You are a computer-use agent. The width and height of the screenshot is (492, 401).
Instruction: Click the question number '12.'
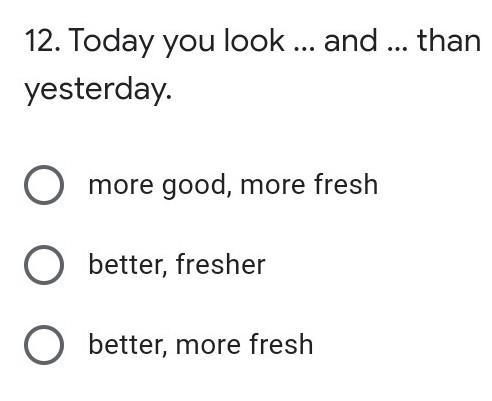click(x=43, y=41)
